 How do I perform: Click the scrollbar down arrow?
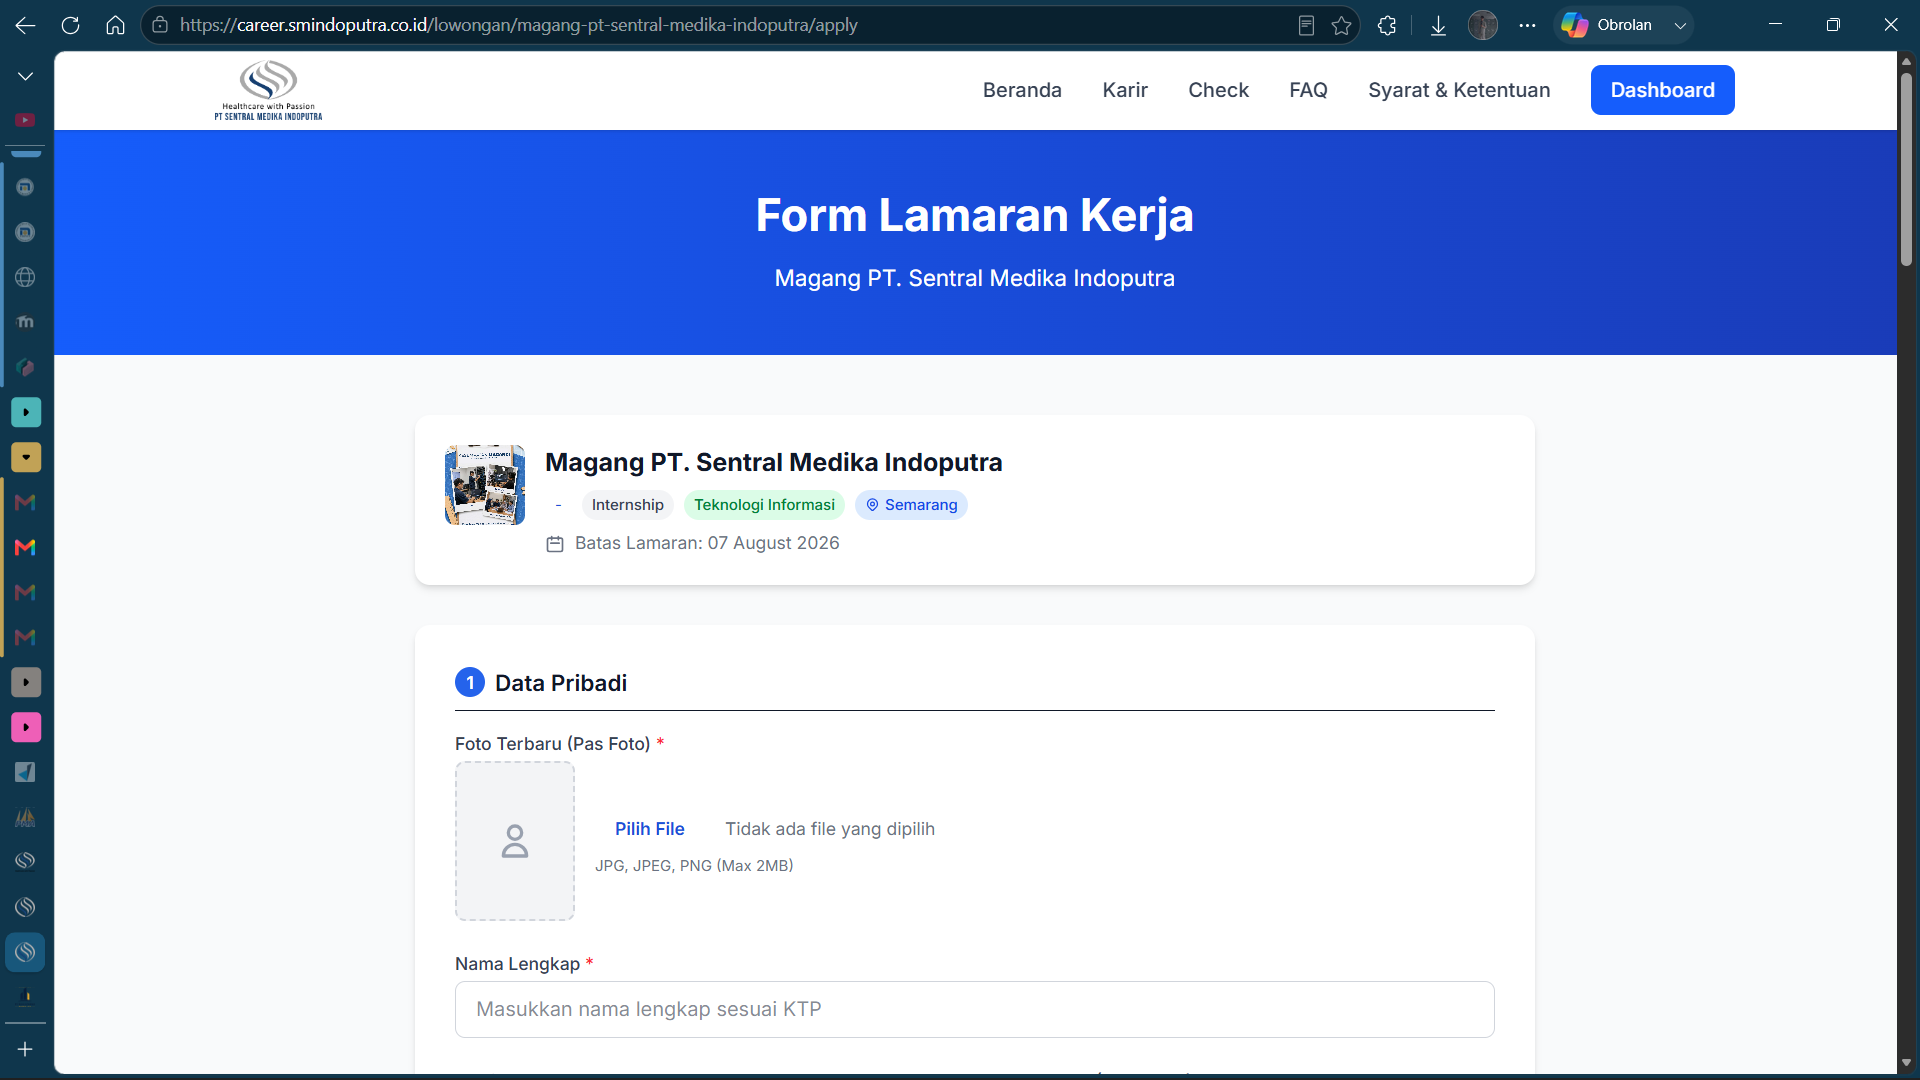[1906, 1062]
